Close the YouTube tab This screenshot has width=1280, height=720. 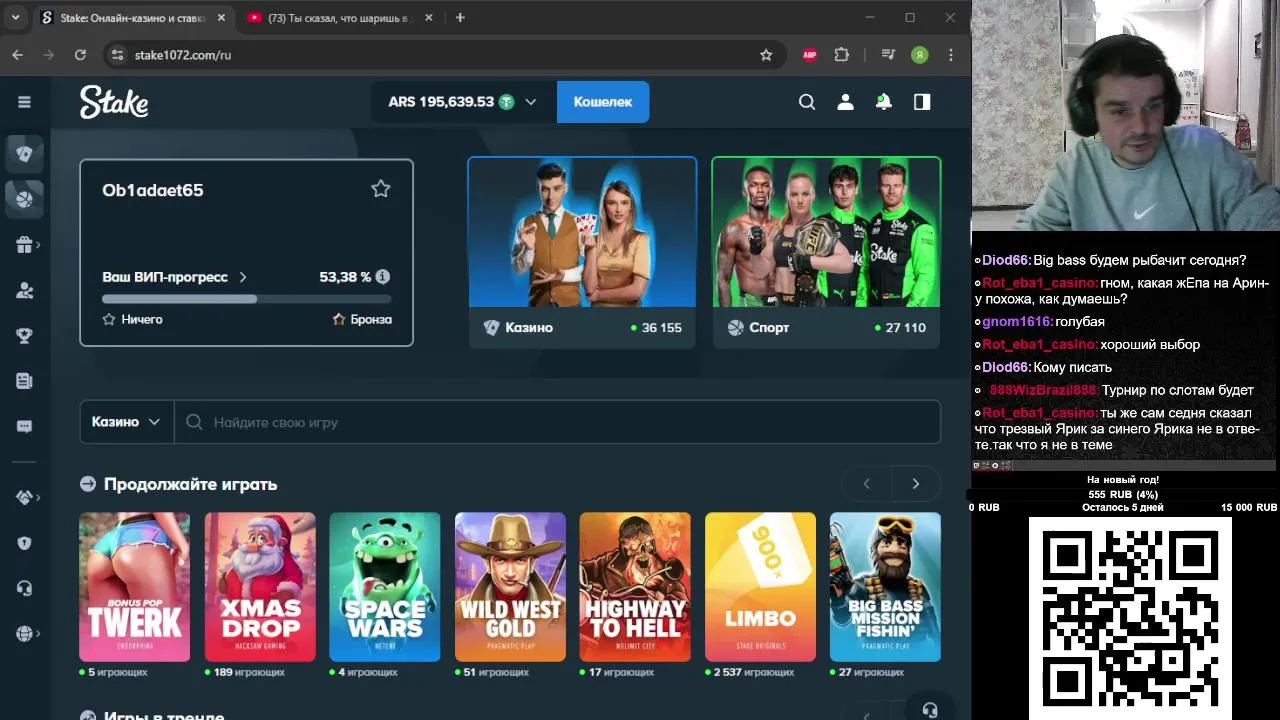click(x=429, y=18)
